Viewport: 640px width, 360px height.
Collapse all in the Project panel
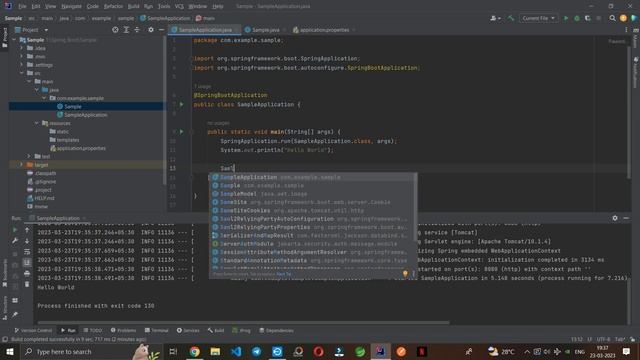(x=137, y=30)
